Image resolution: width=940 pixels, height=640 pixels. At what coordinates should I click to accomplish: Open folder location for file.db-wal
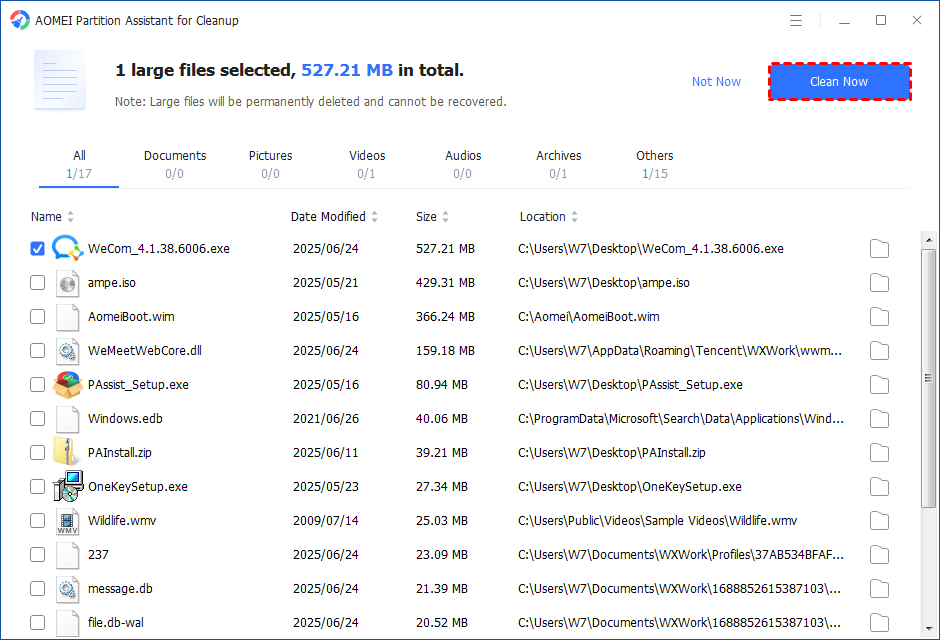(x=879, y=623)
